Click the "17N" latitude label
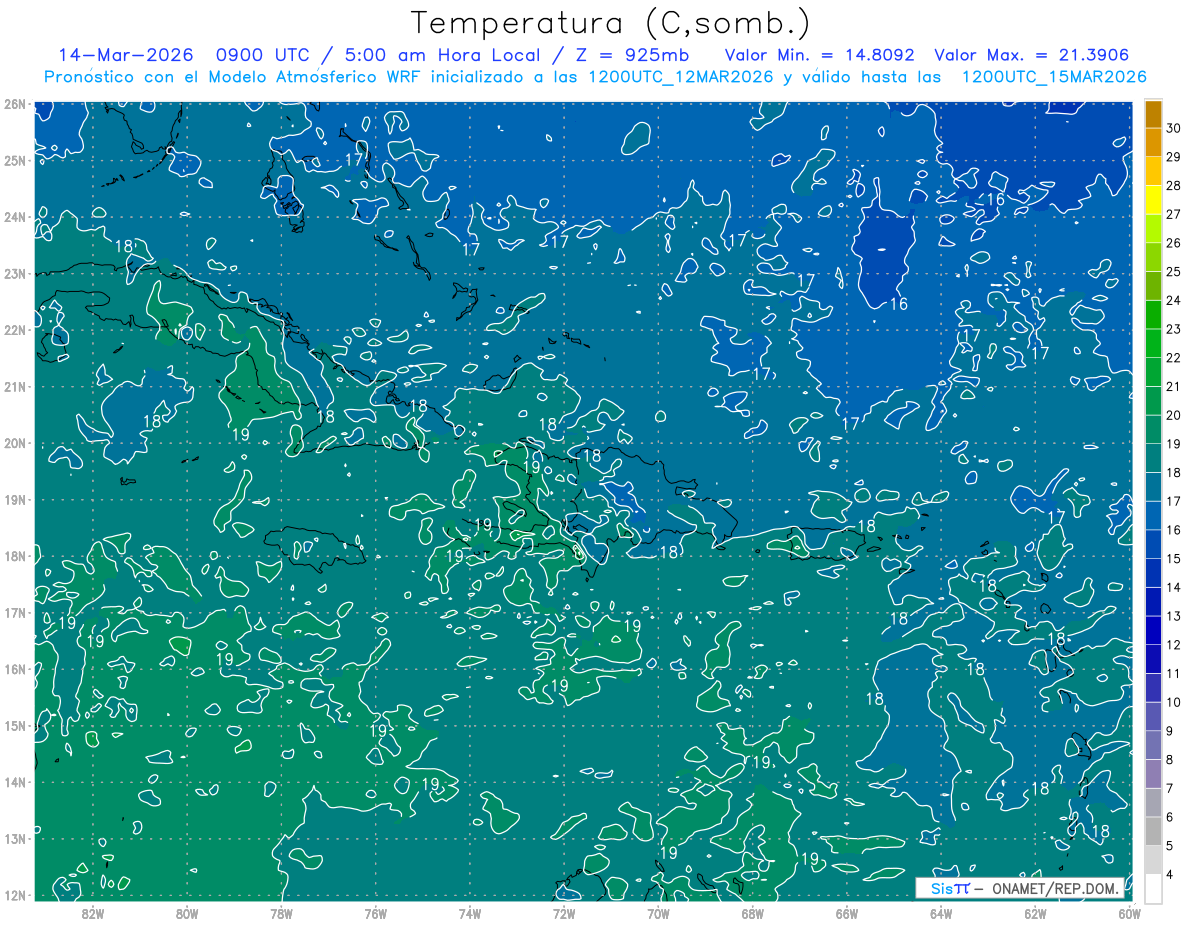 coord(14,612)
